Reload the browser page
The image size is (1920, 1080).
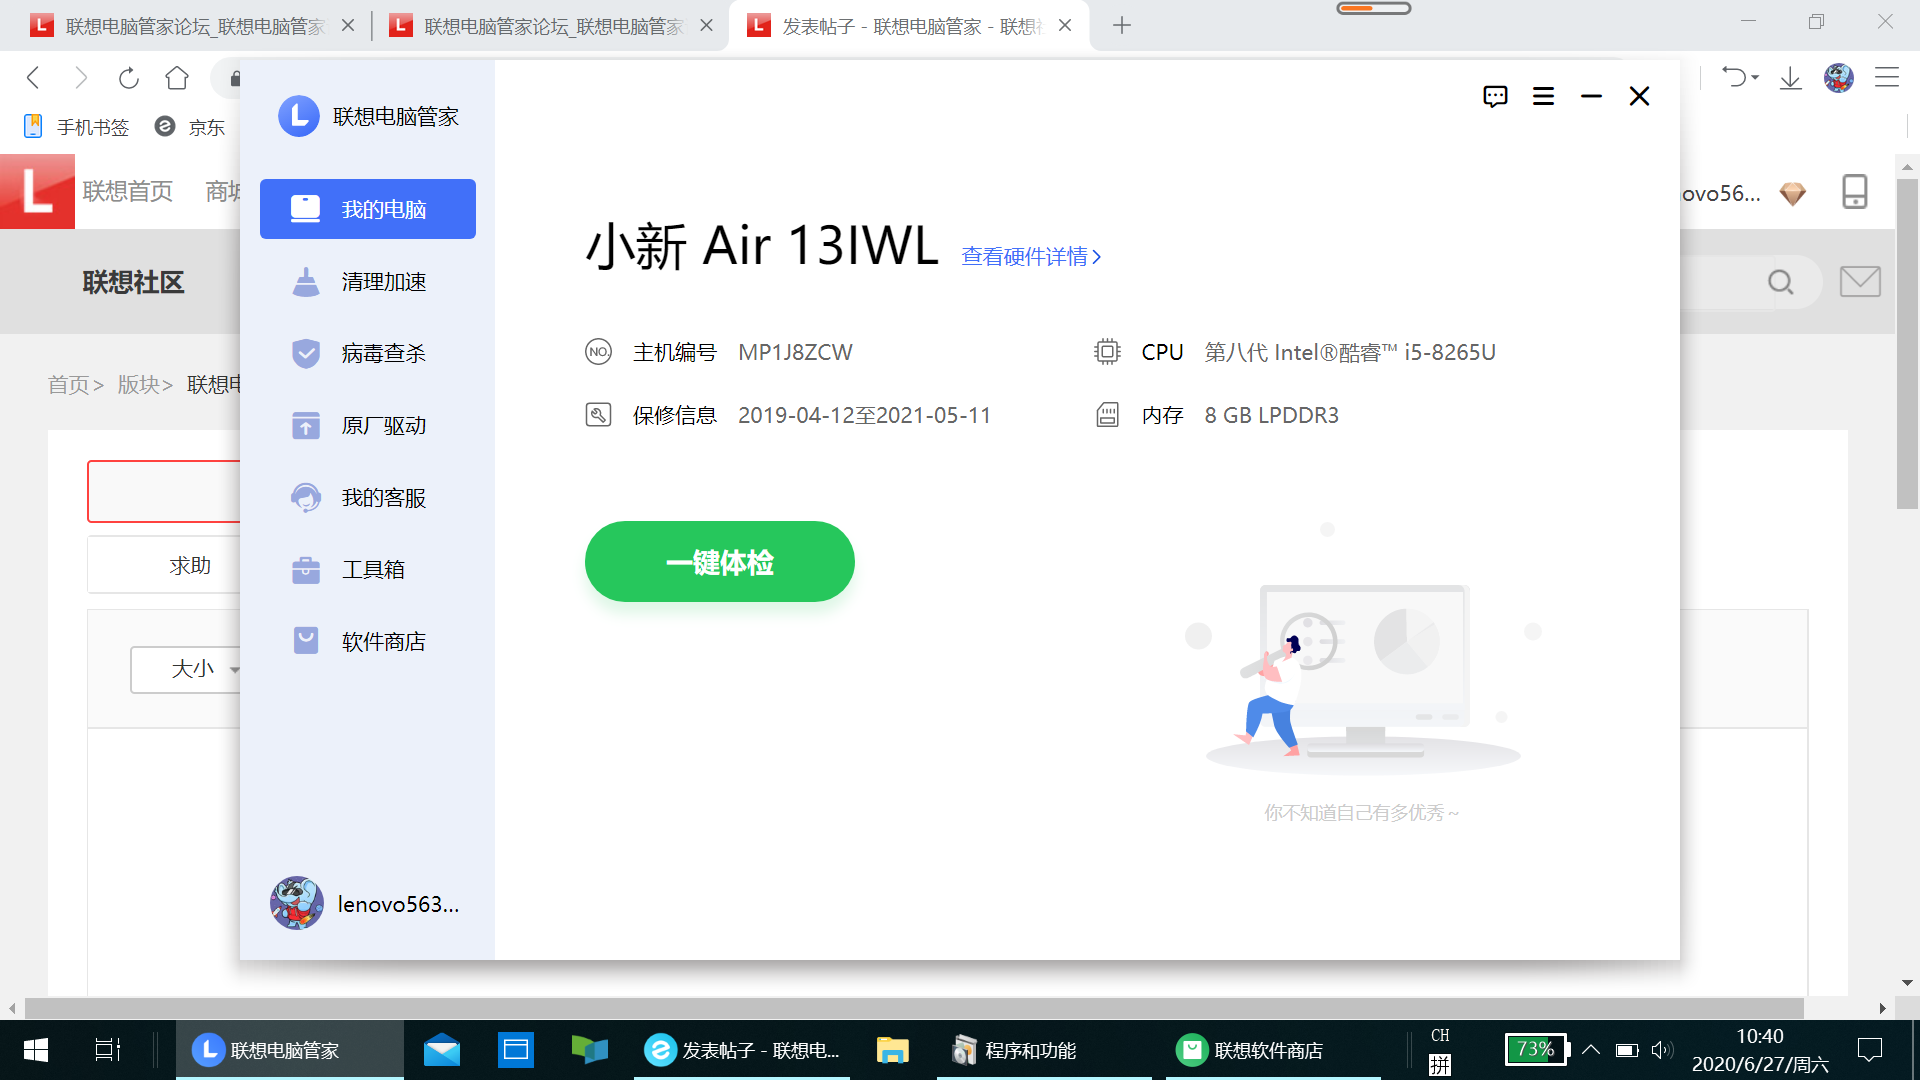[129, 78]
